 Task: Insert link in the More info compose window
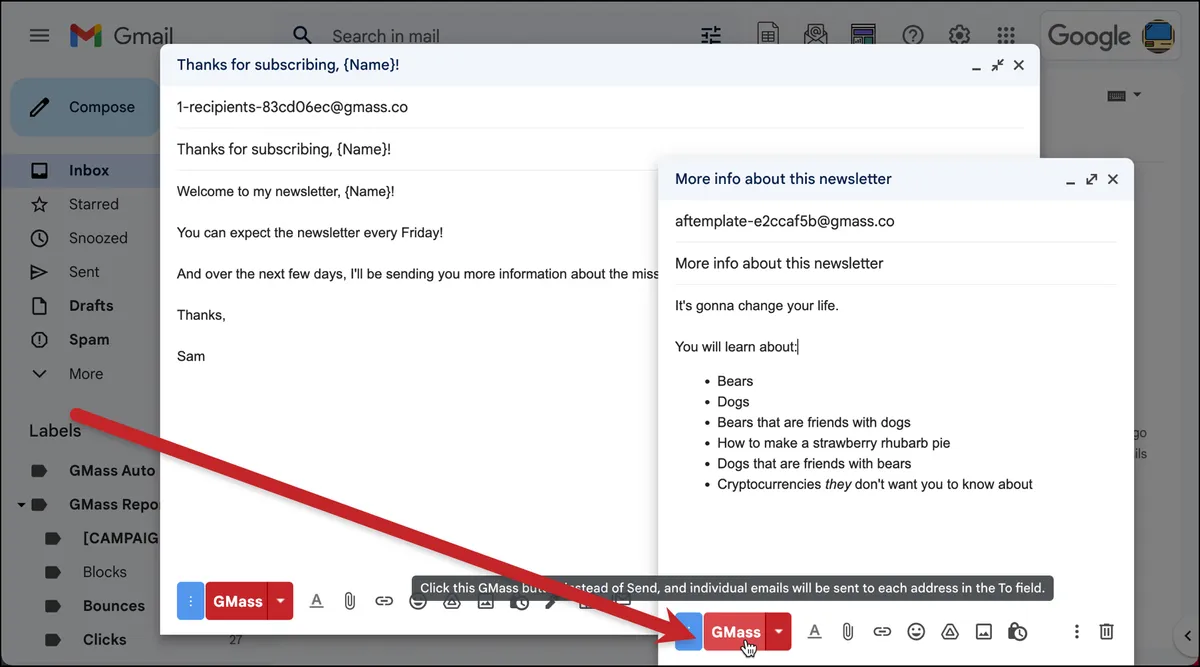[882, 632]
